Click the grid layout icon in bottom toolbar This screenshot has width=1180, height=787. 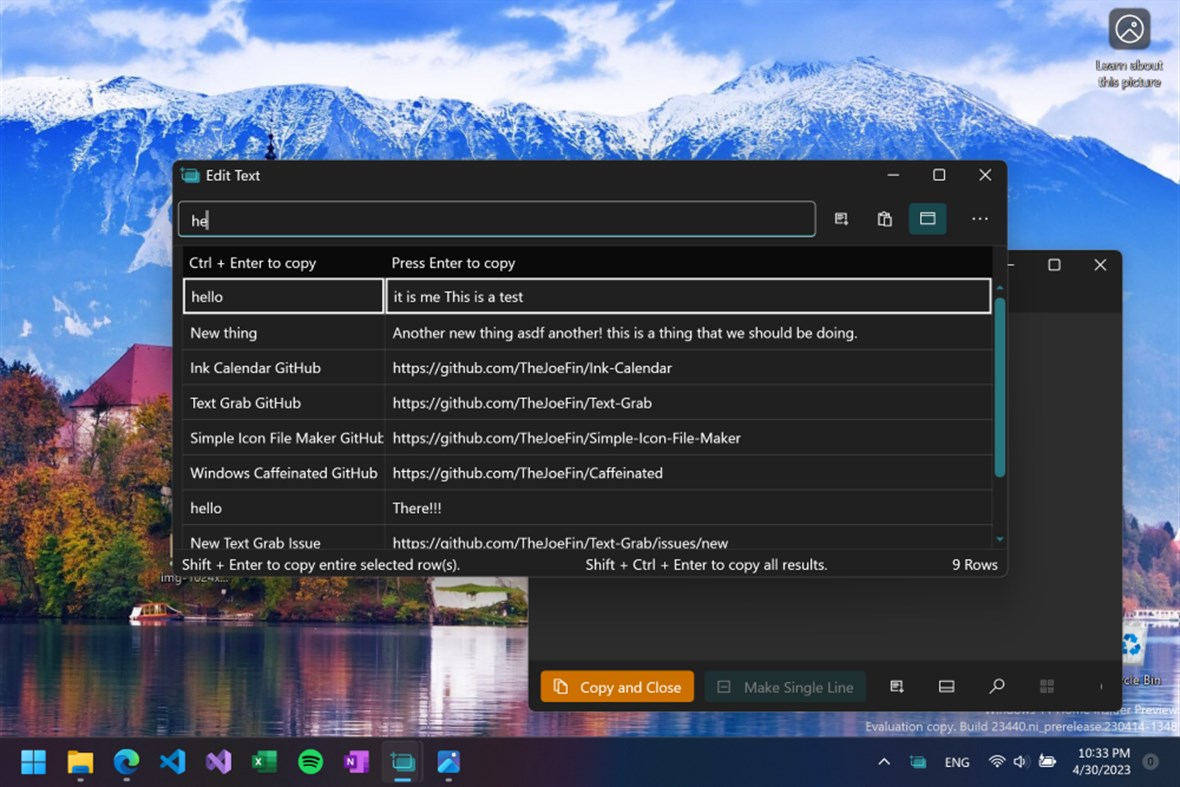click(1047, 686)
